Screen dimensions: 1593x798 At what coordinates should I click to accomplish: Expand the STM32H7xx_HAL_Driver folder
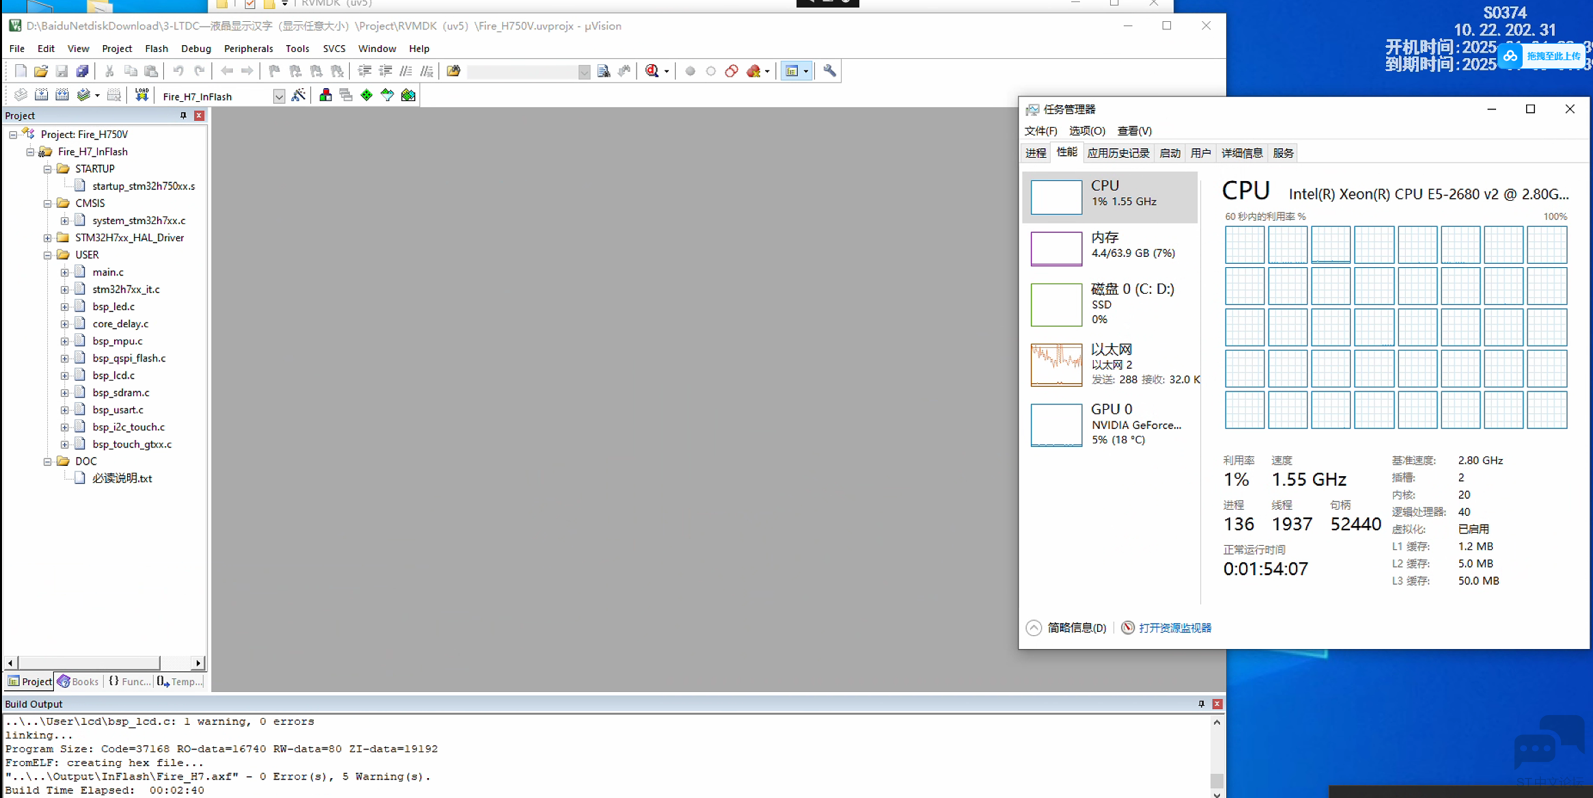47,238
